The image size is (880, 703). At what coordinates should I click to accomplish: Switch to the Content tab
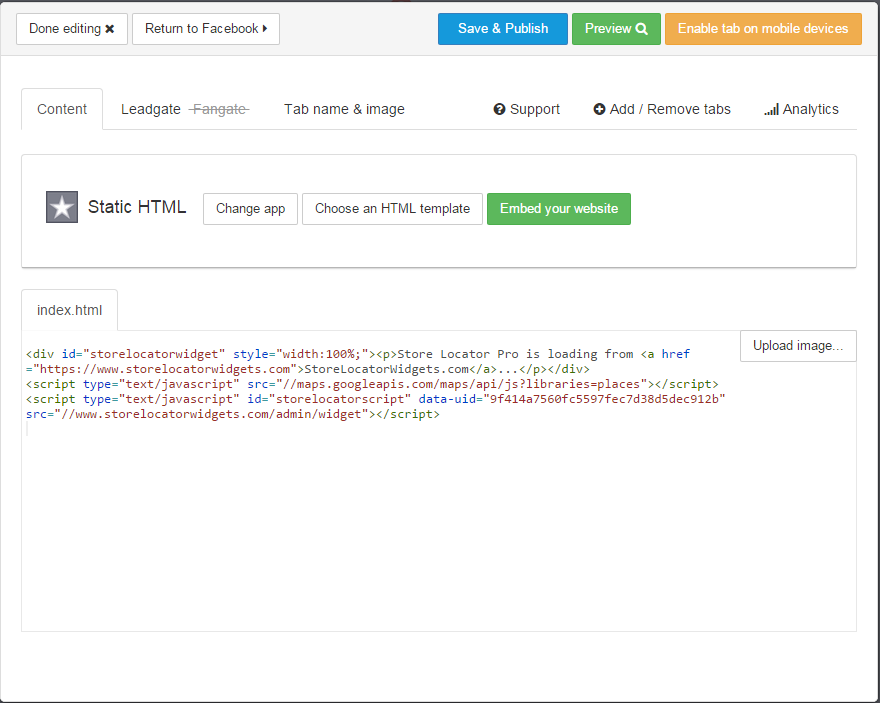tap(62, 109)
